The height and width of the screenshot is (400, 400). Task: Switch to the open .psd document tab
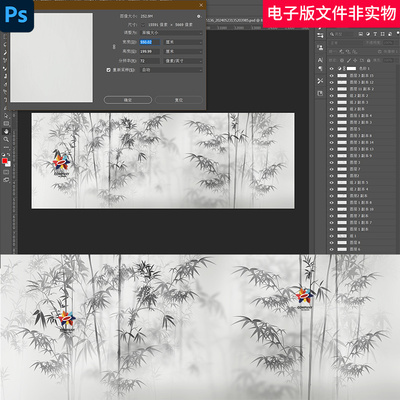point(234,20)
